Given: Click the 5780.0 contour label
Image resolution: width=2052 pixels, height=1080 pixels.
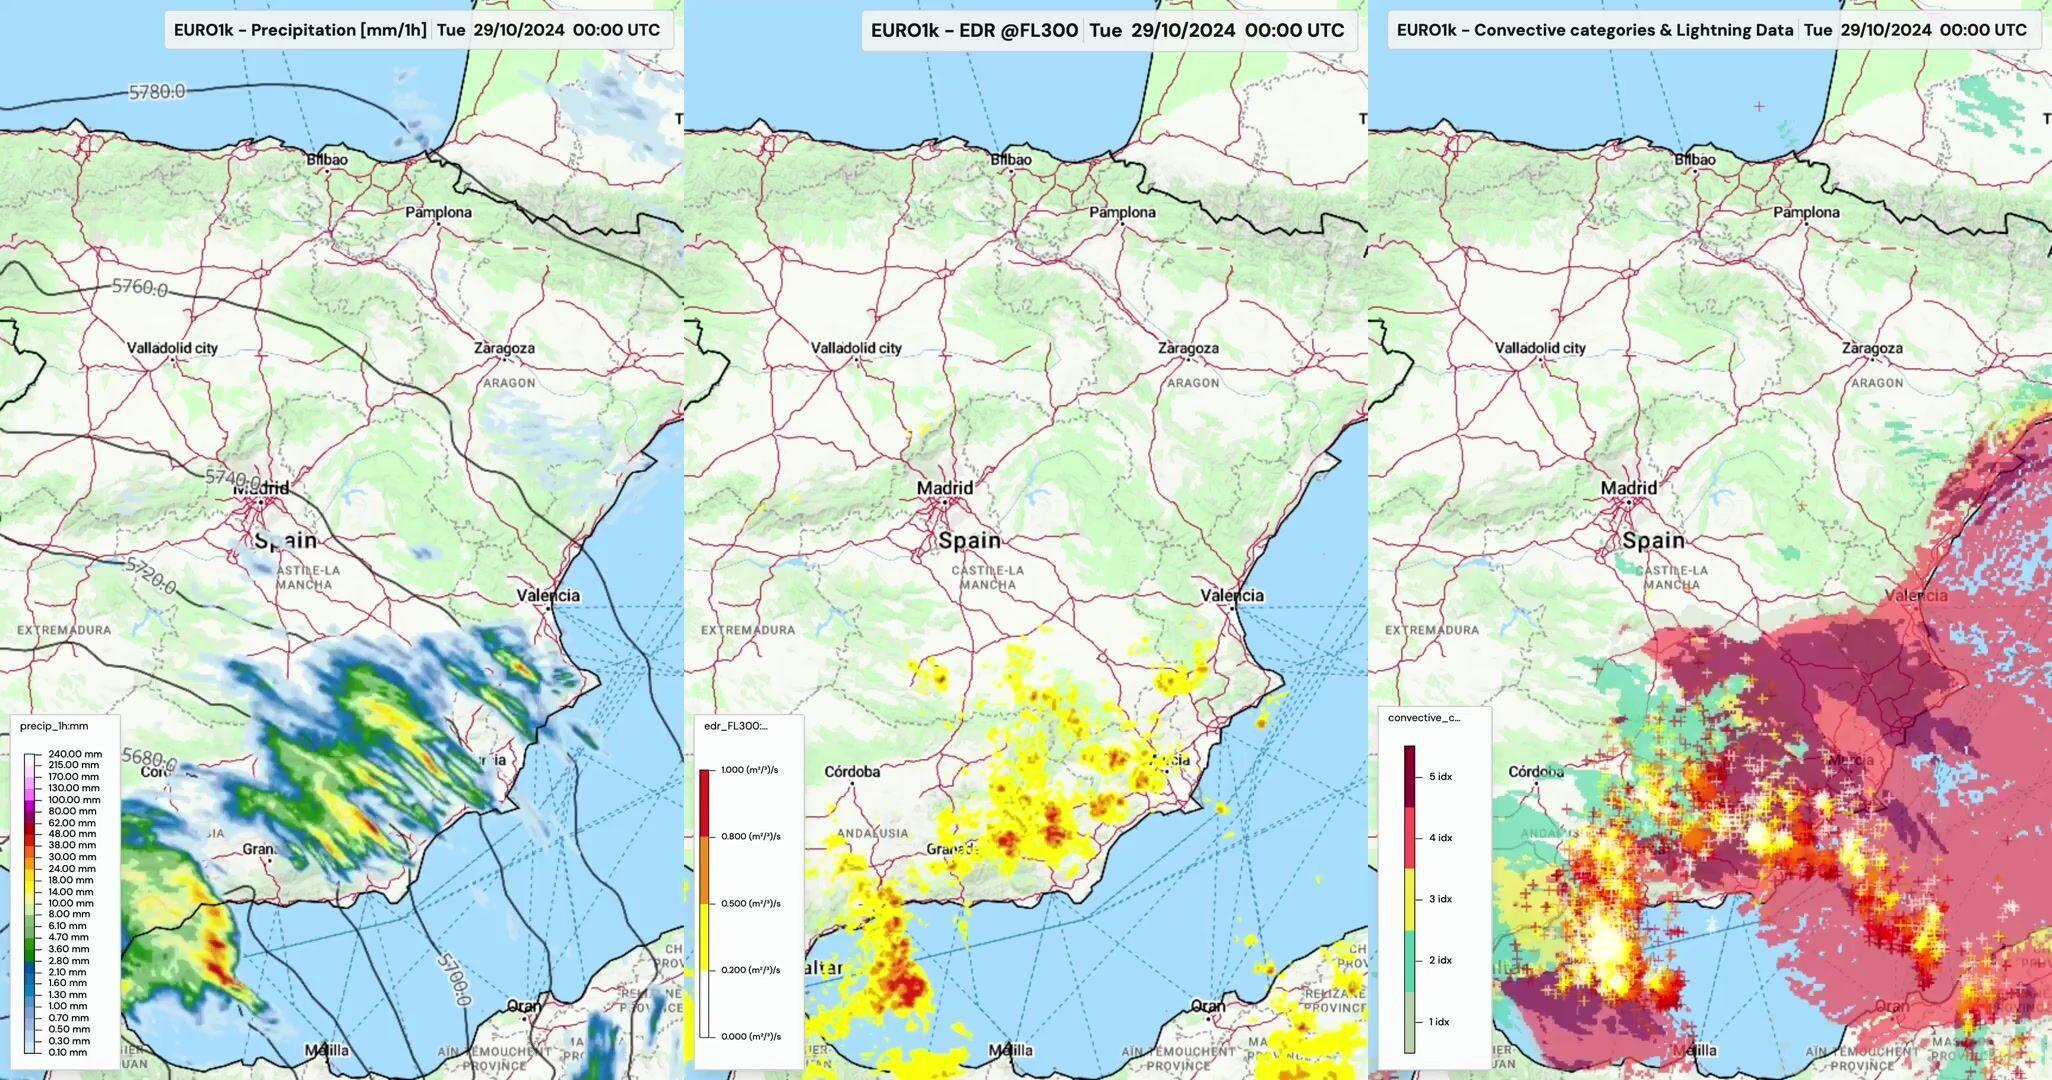Looking at the screenshot, I should click(x=157, y=92).
